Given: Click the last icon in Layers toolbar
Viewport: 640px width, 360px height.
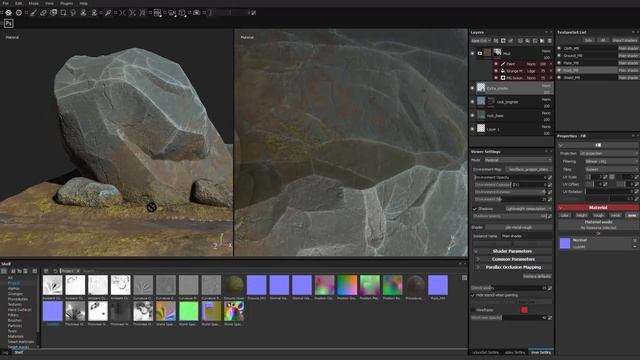Looking at the screenshot, I should (x=549, y=40).
